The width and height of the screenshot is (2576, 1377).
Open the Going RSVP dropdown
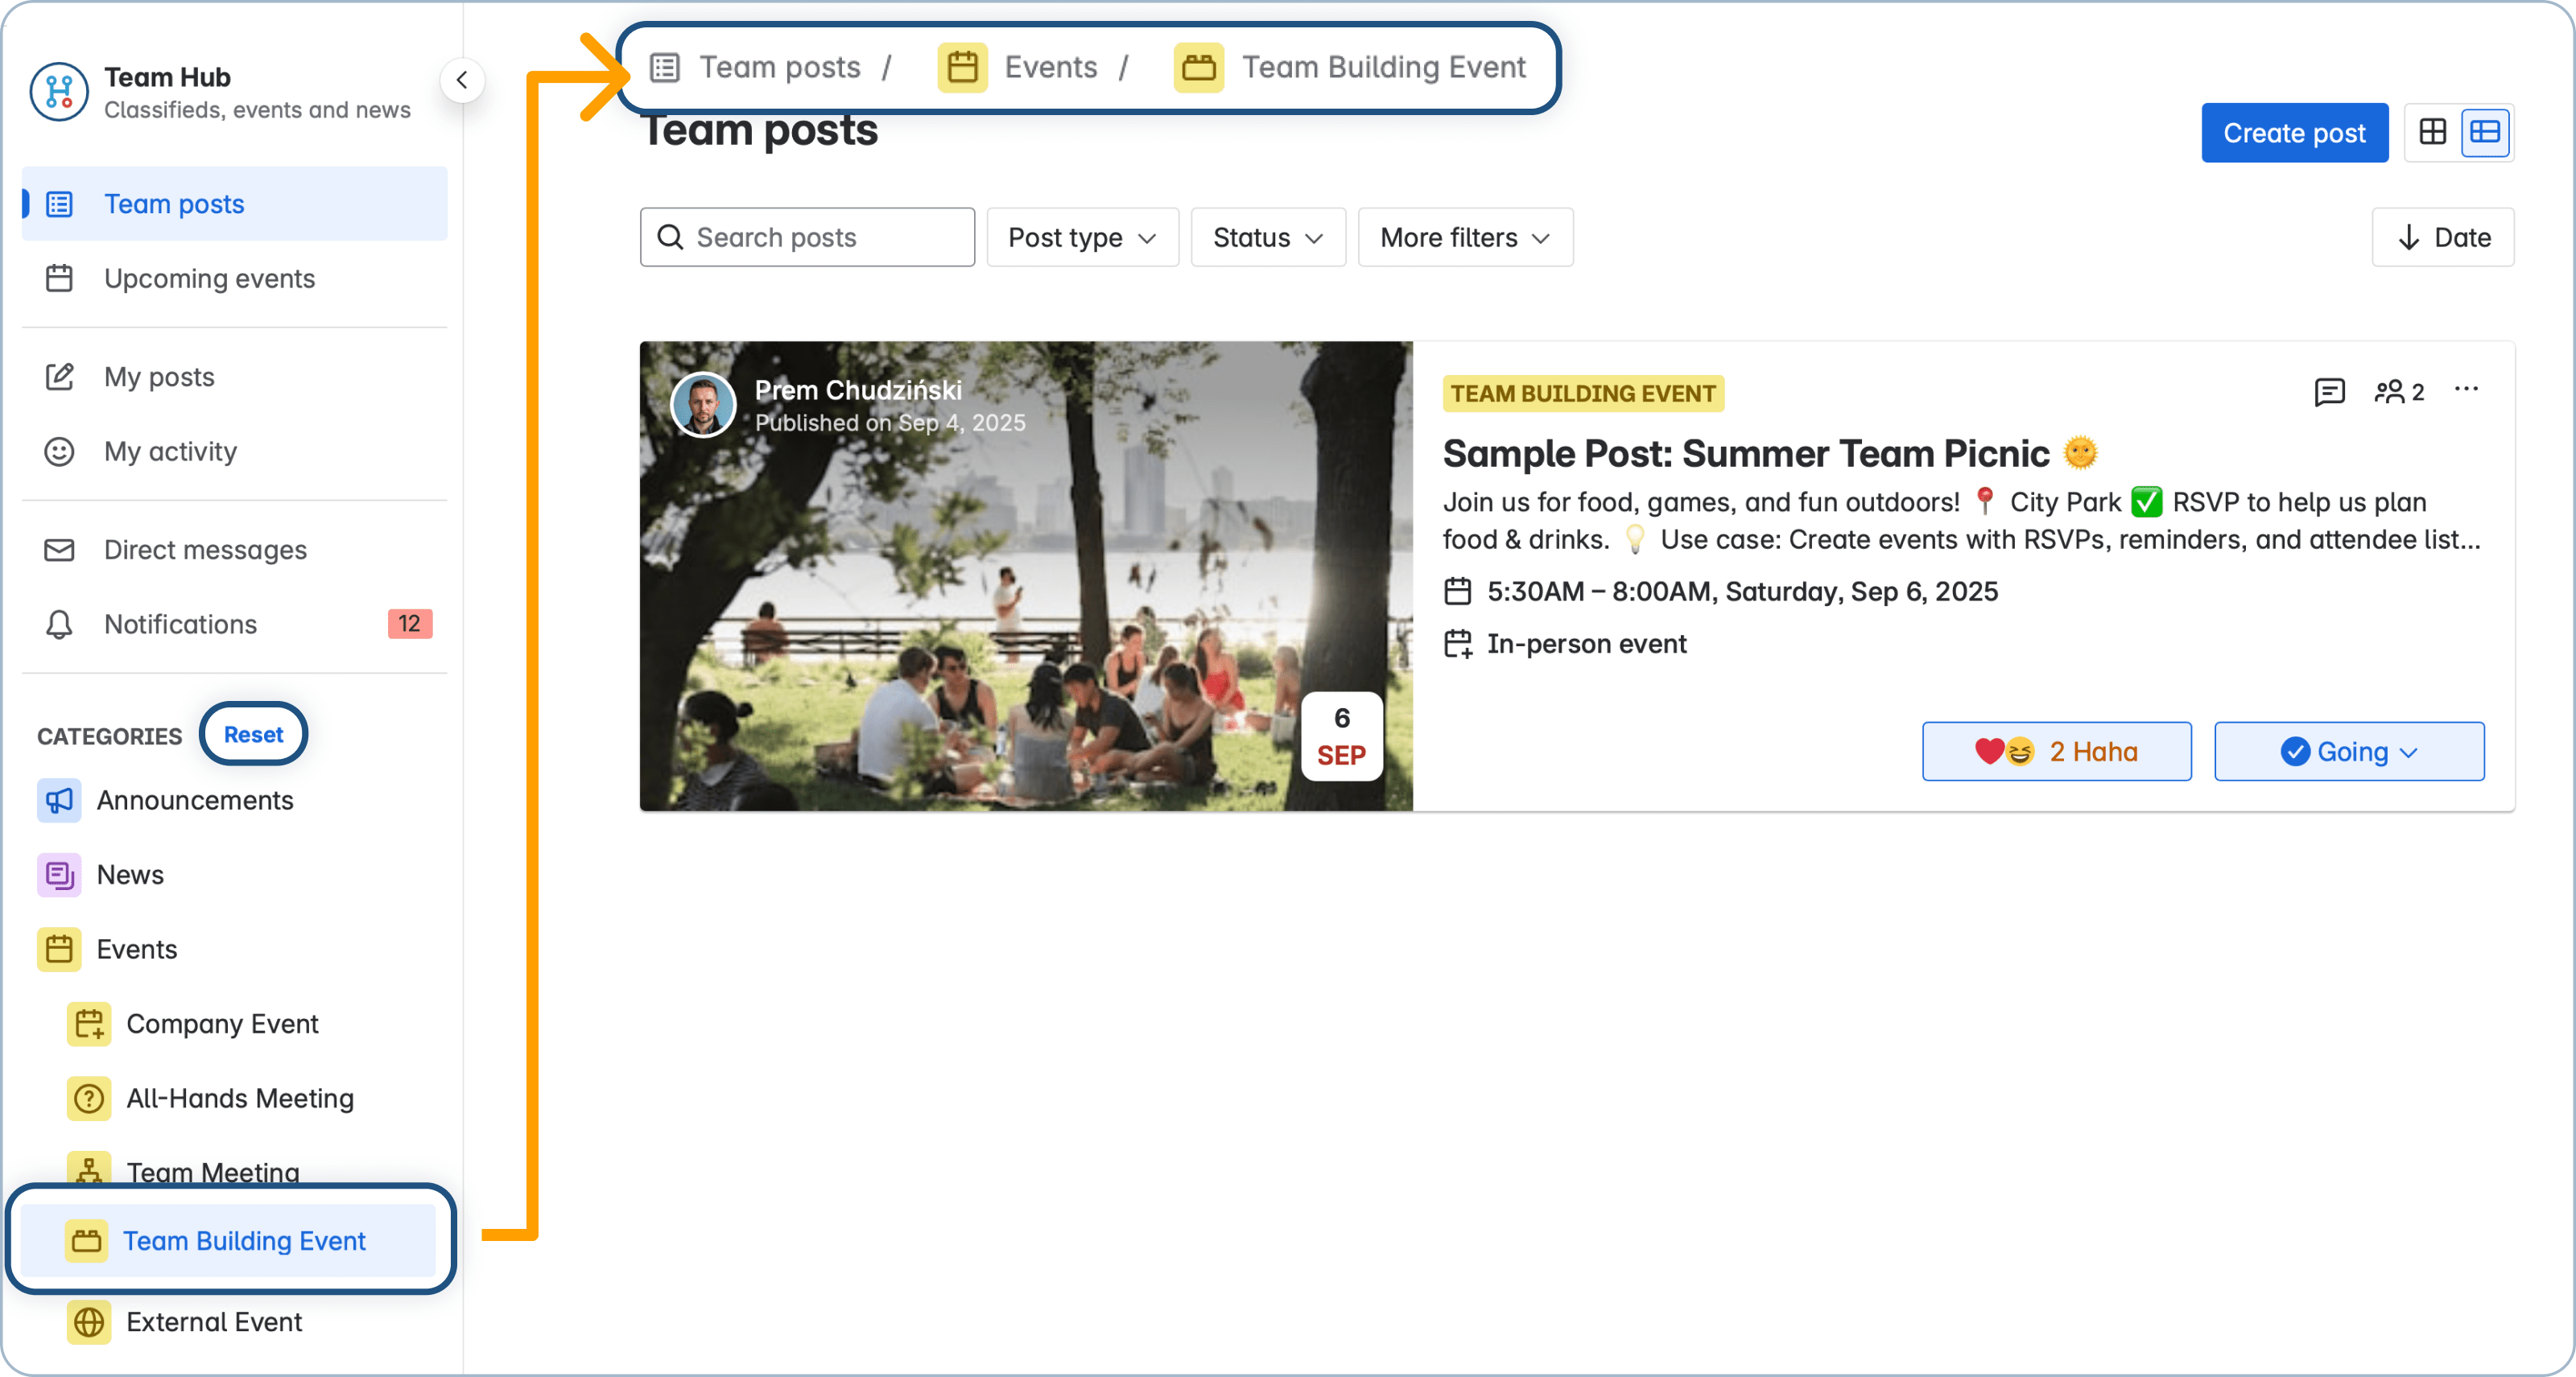pyautogui.click(x=2349, y=751)
